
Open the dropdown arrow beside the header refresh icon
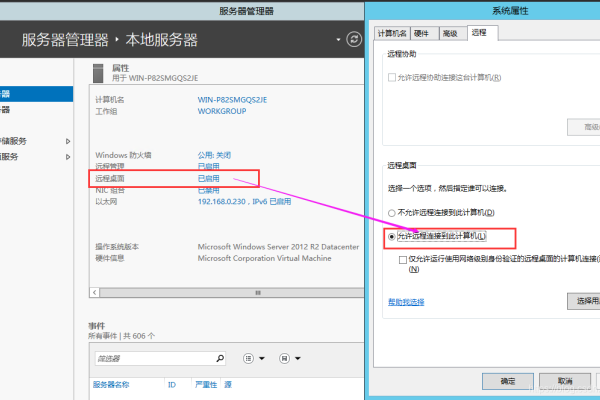pos(337,40)
